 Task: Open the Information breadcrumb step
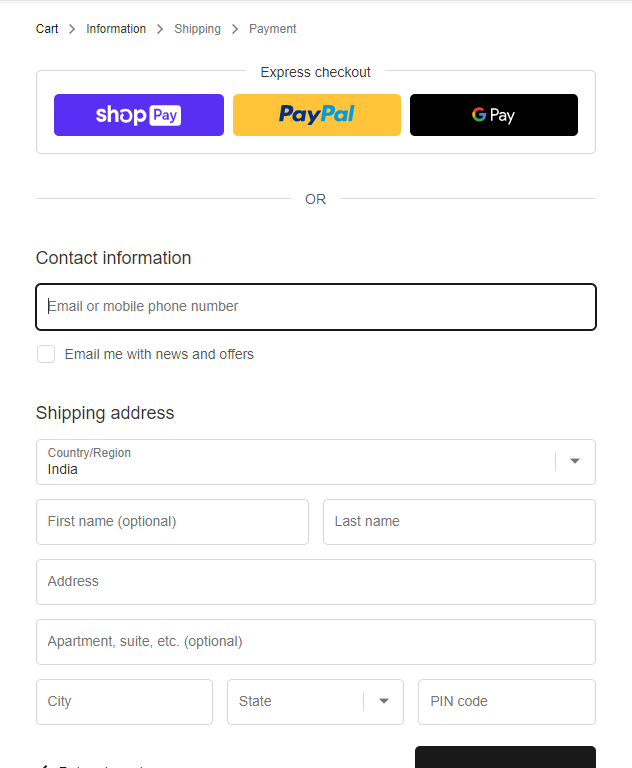click(x=116, y=29)
